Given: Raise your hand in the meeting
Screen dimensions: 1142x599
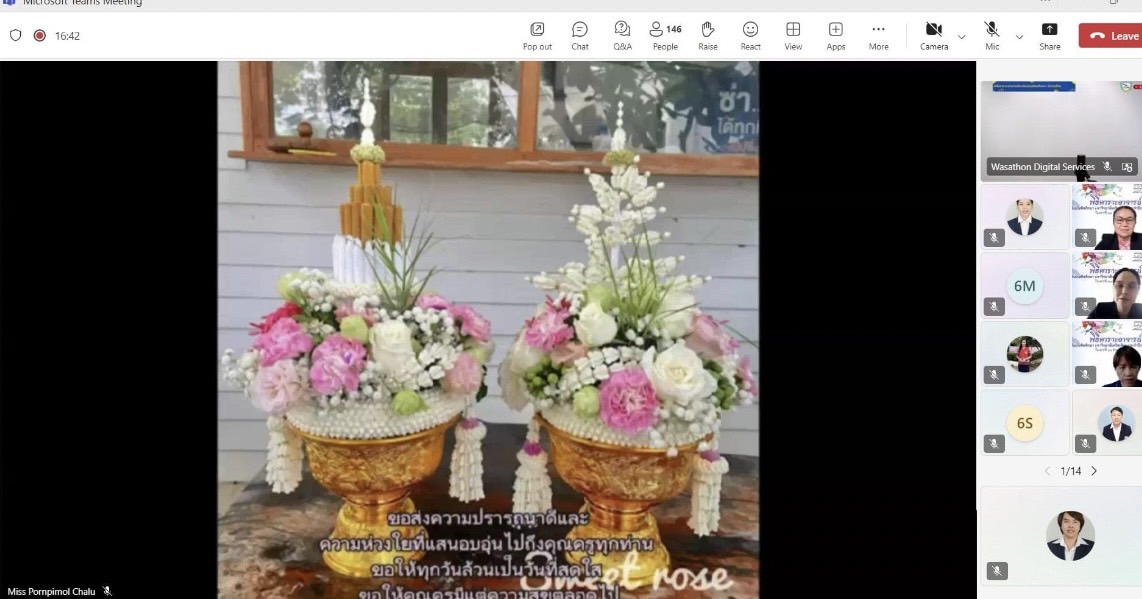Looking at the screenshot, I should [x=708, y=36].
